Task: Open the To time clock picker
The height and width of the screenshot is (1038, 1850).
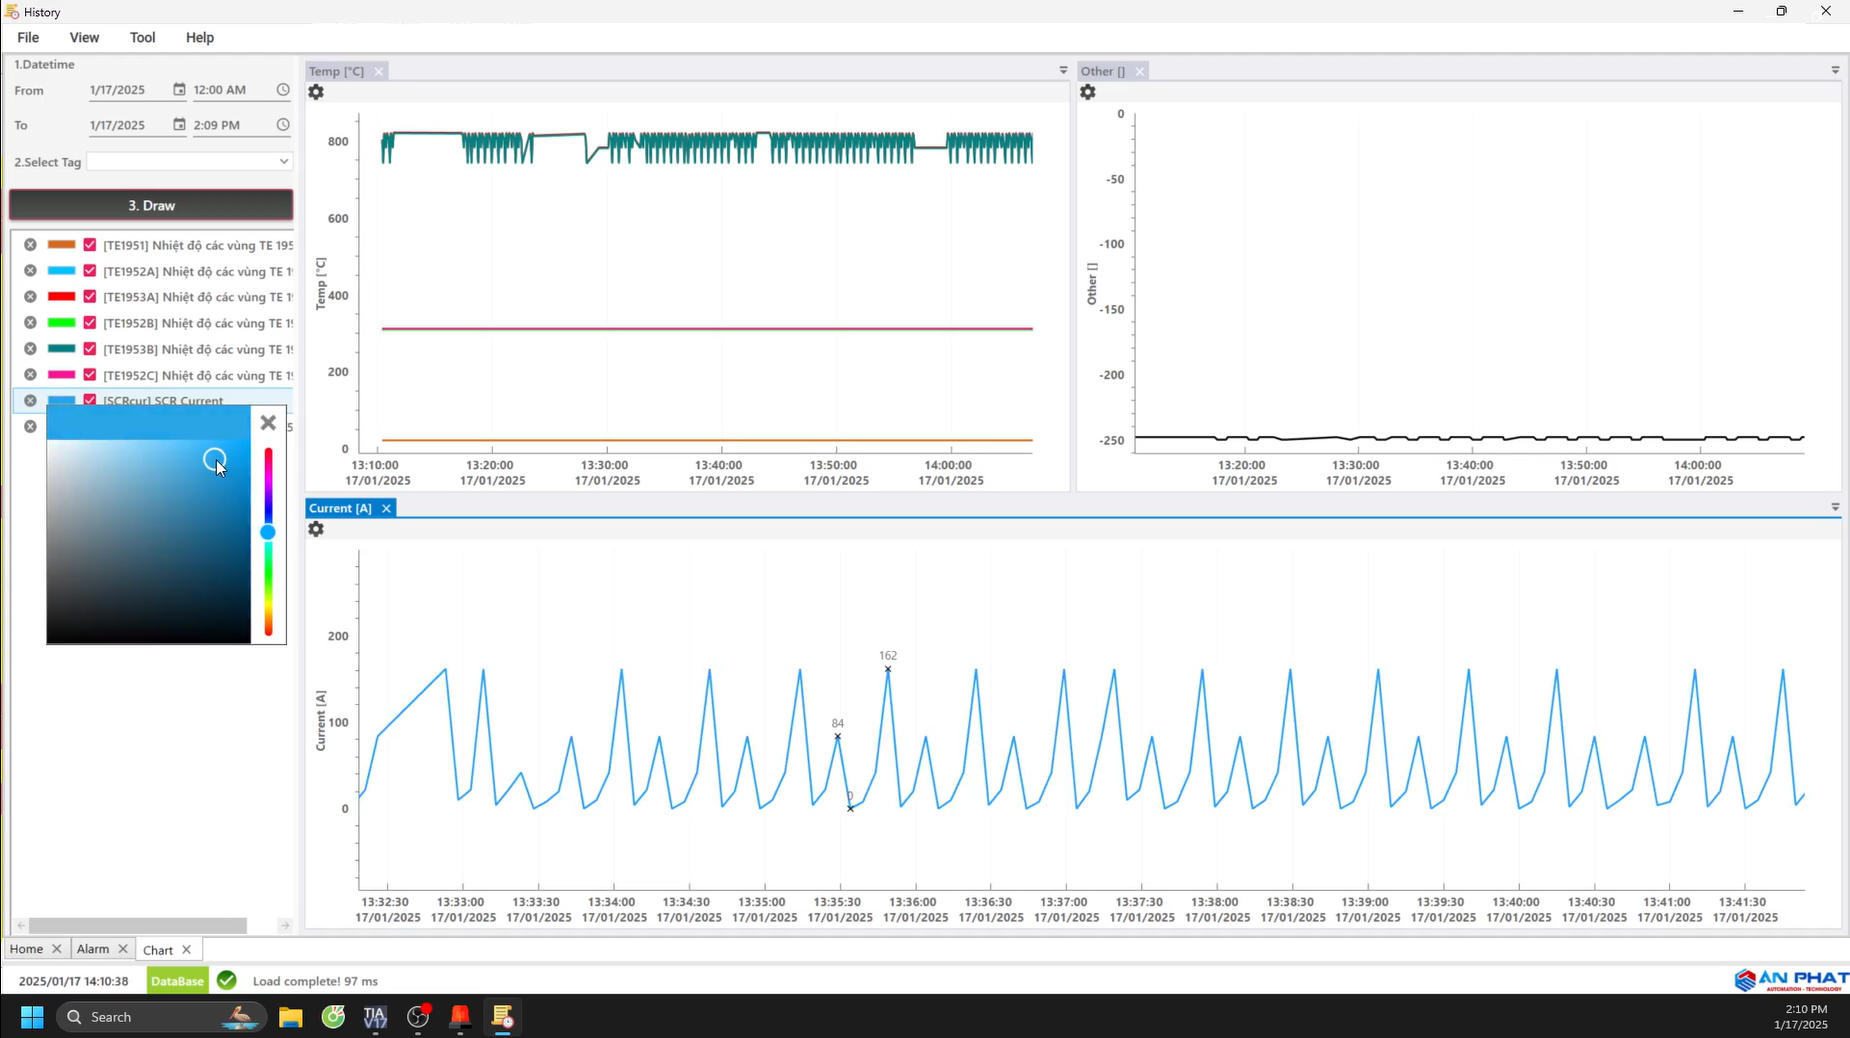Action: [283, 125]
